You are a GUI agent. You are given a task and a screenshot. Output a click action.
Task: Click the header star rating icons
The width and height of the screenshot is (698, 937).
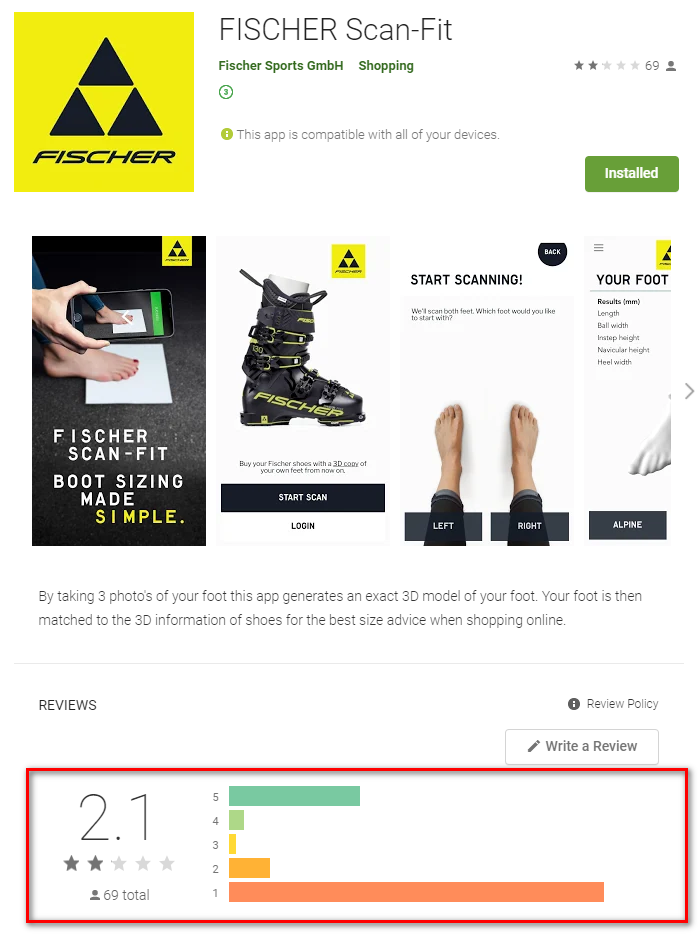607,66
